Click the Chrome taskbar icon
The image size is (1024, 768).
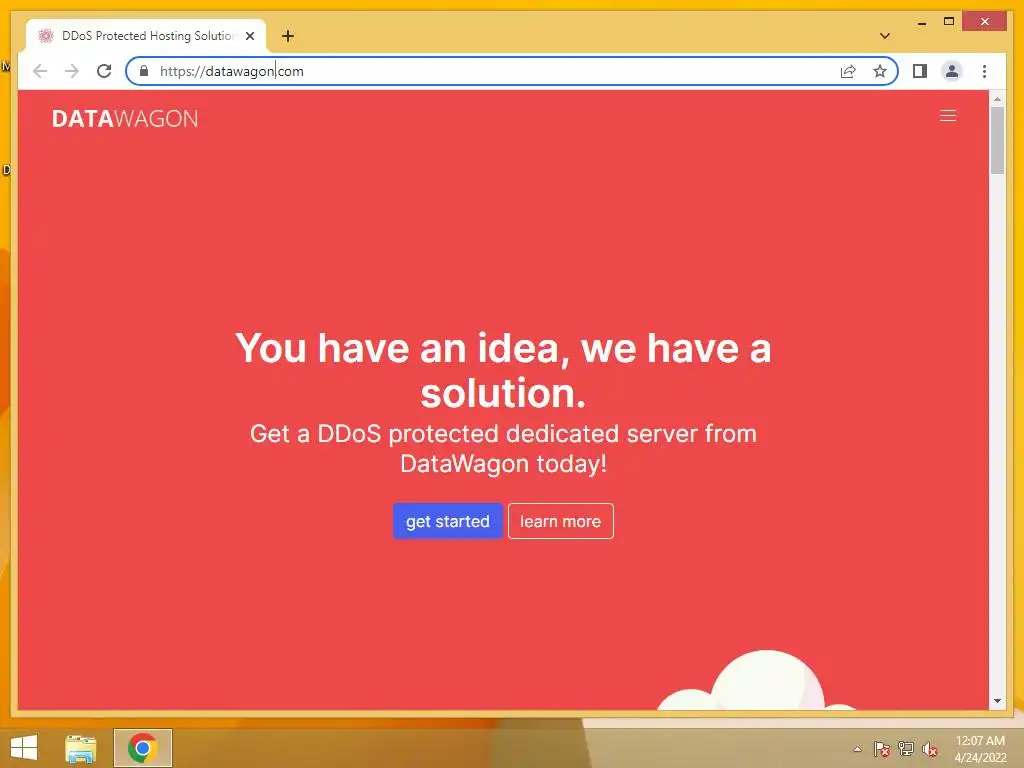(x=142, y=748)
